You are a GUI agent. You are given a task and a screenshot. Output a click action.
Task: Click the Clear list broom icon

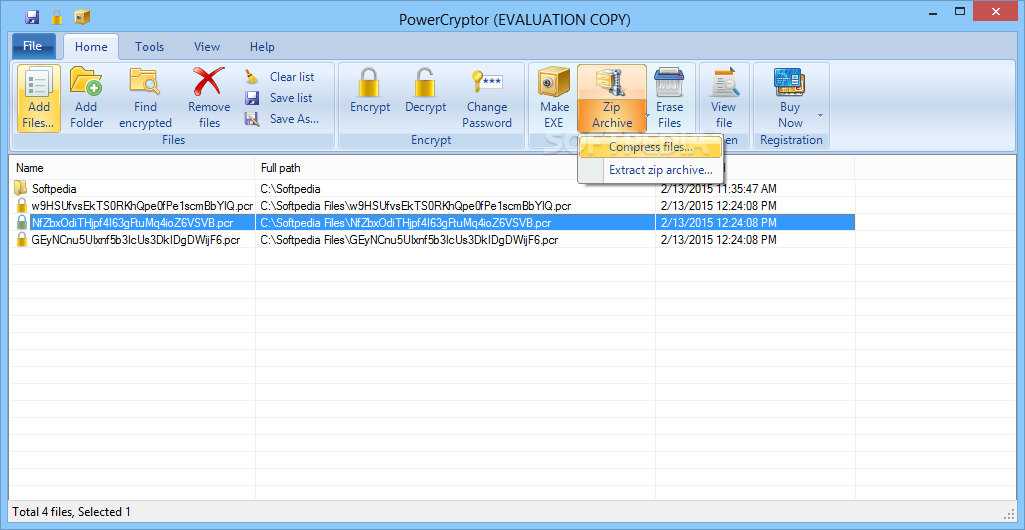252,77
